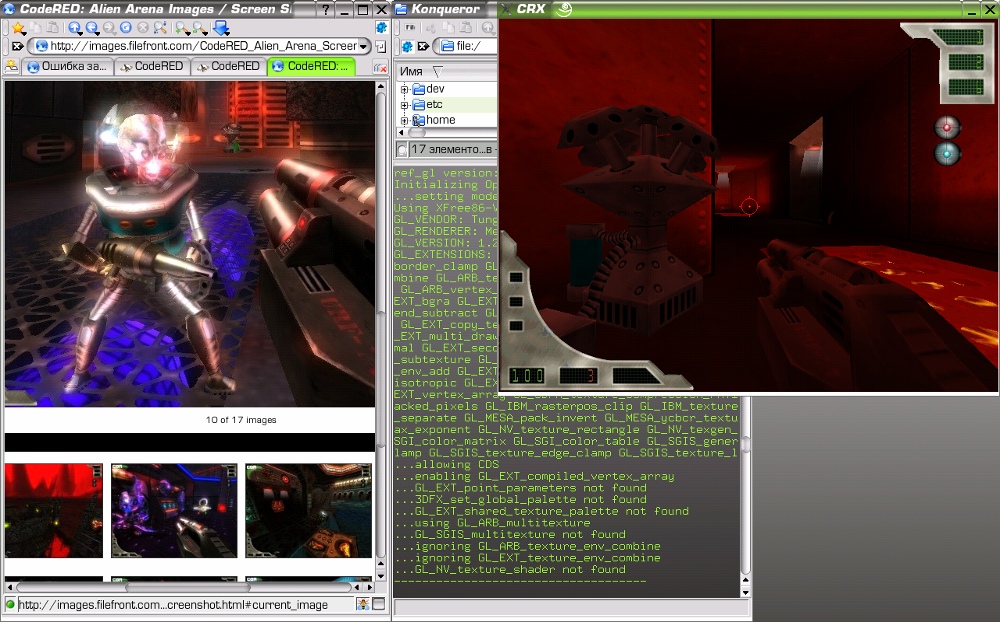The height and width of the screenshot is (622, 1000).
Task: Close current tab using red X icon
Action: point(380,67)
